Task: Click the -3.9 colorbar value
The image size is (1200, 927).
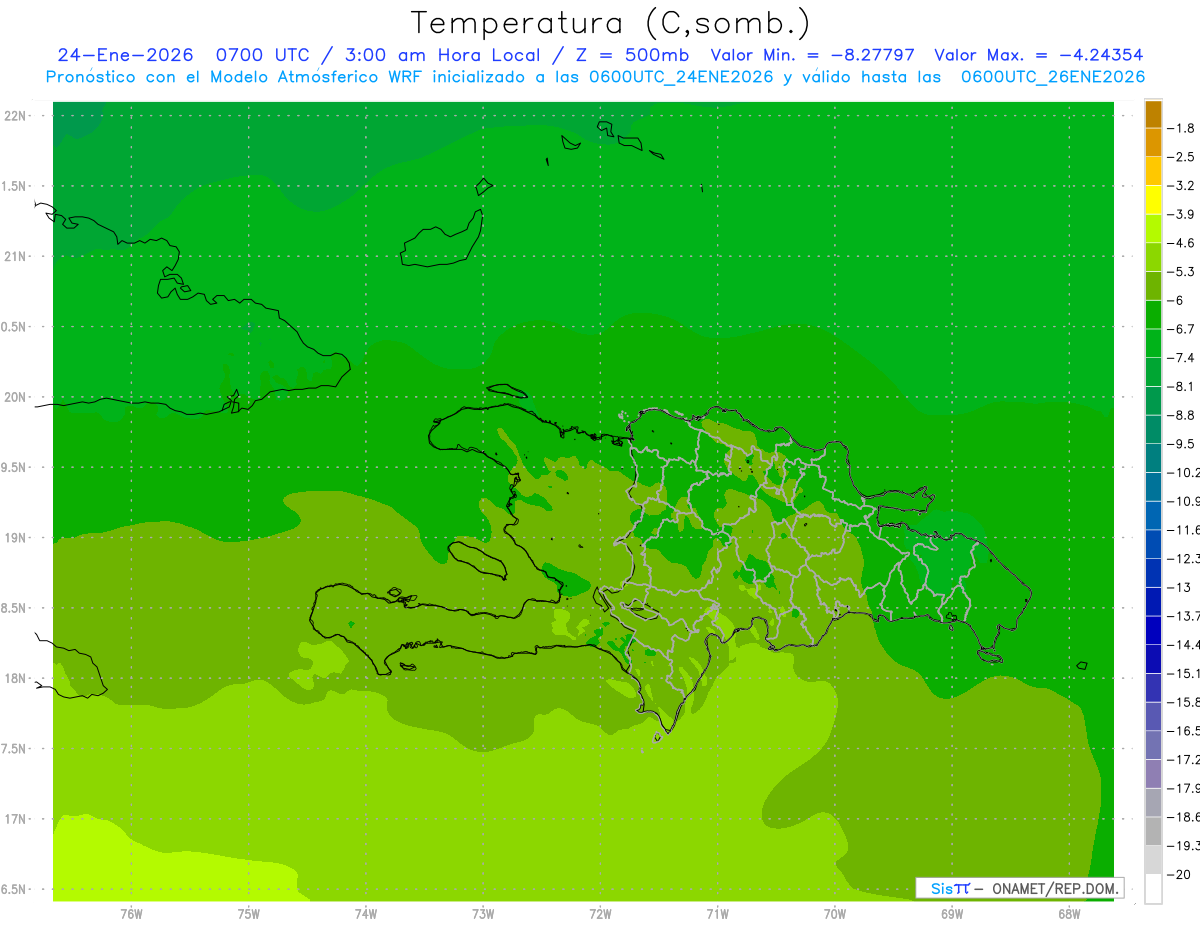Action: pyautogui.click(x=1182, y=214)
